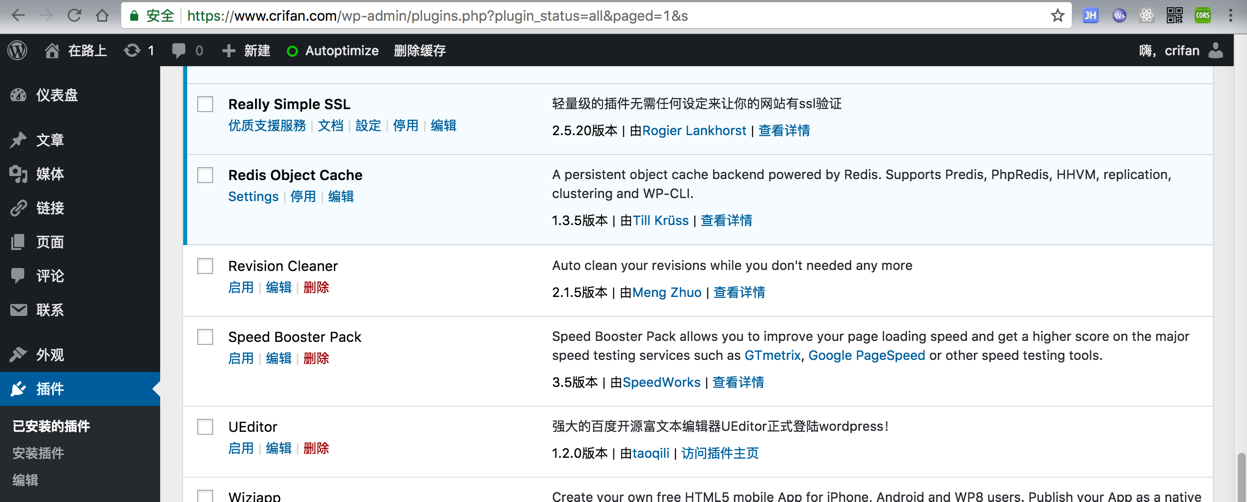
Task: Select 已安装的插件 submenu item
Action: click(51, 426)
